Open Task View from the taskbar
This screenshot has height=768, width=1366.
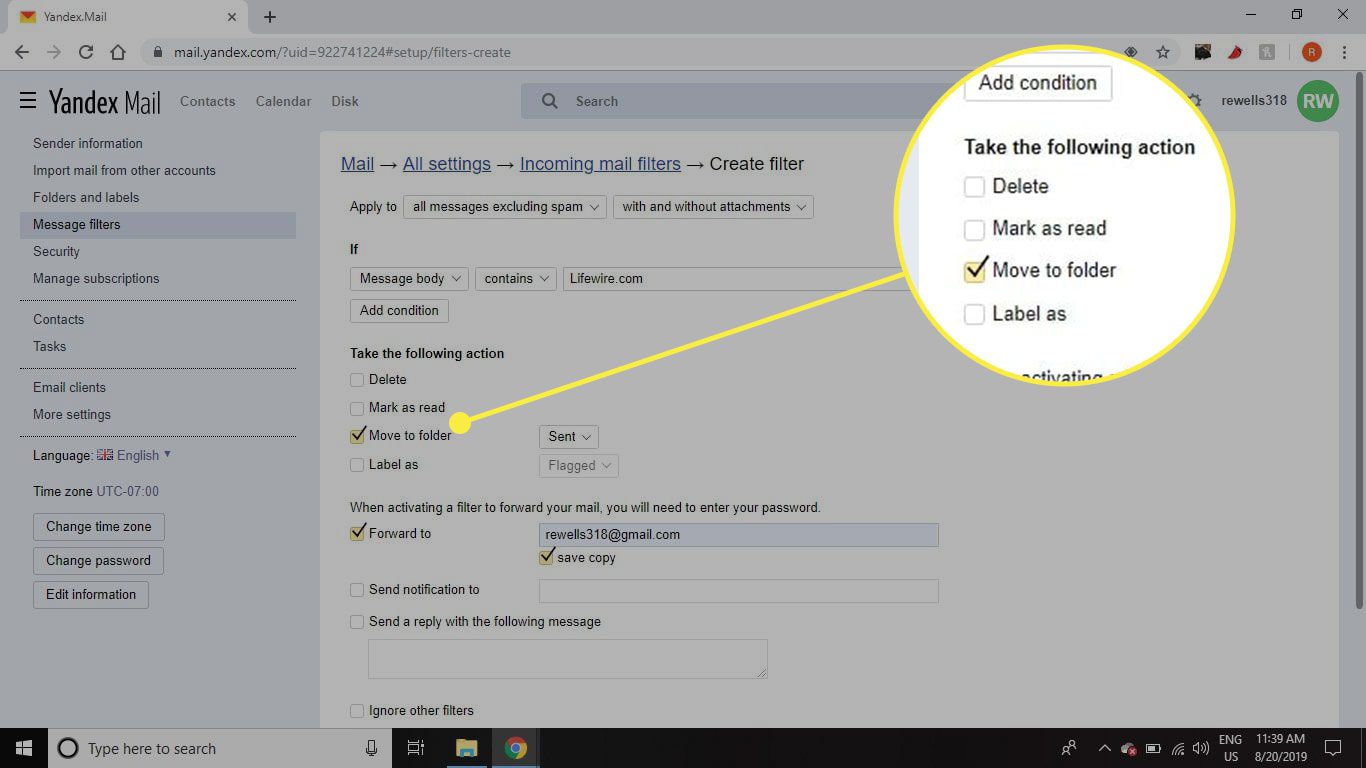coord(416,748)
